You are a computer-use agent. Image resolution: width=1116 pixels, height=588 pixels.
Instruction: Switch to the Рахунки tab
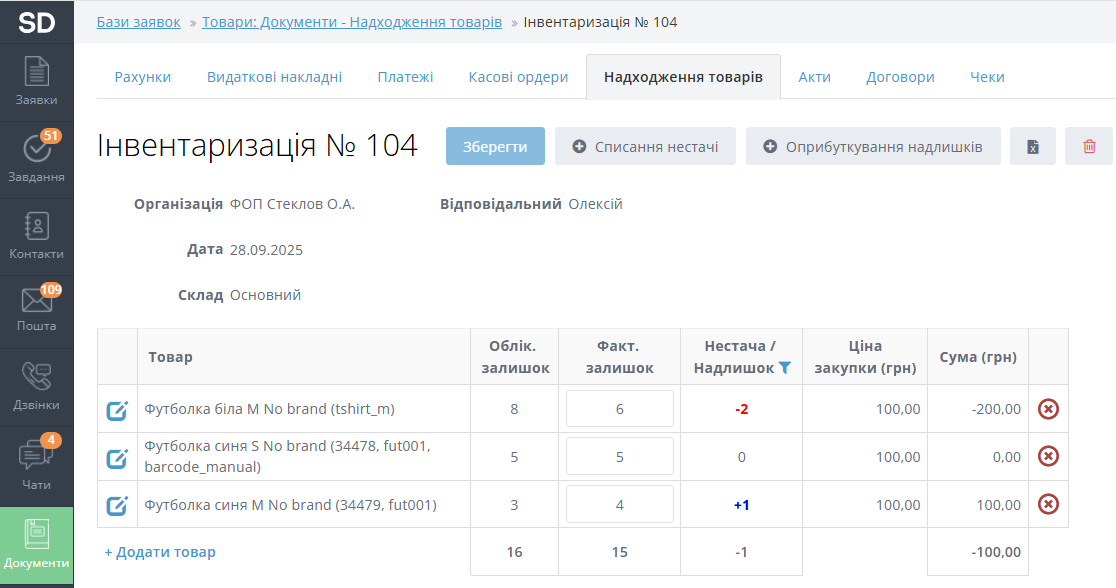pyautogui.click(x=142, y=77)
